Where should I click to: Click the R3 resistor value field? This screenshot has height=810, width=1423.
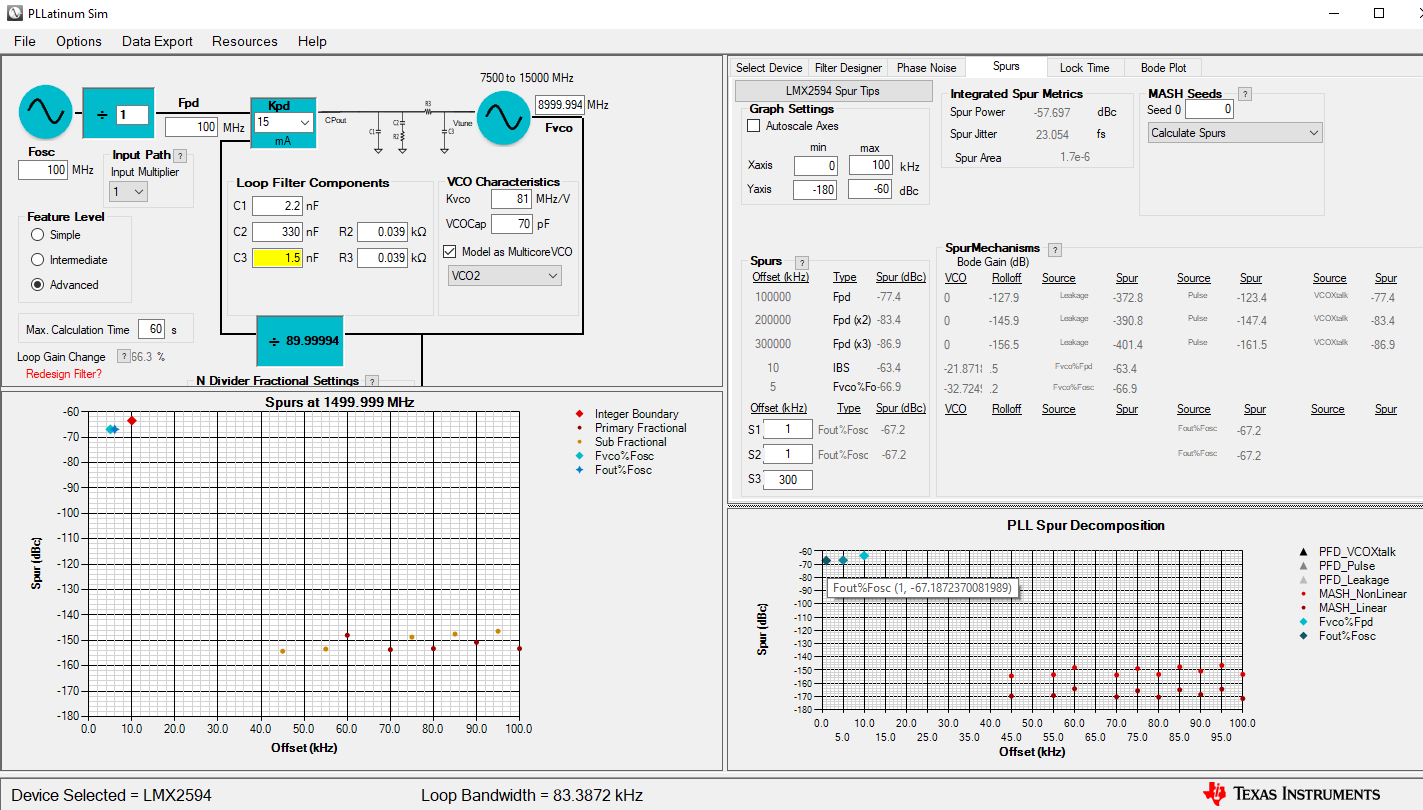pos(382,258)
